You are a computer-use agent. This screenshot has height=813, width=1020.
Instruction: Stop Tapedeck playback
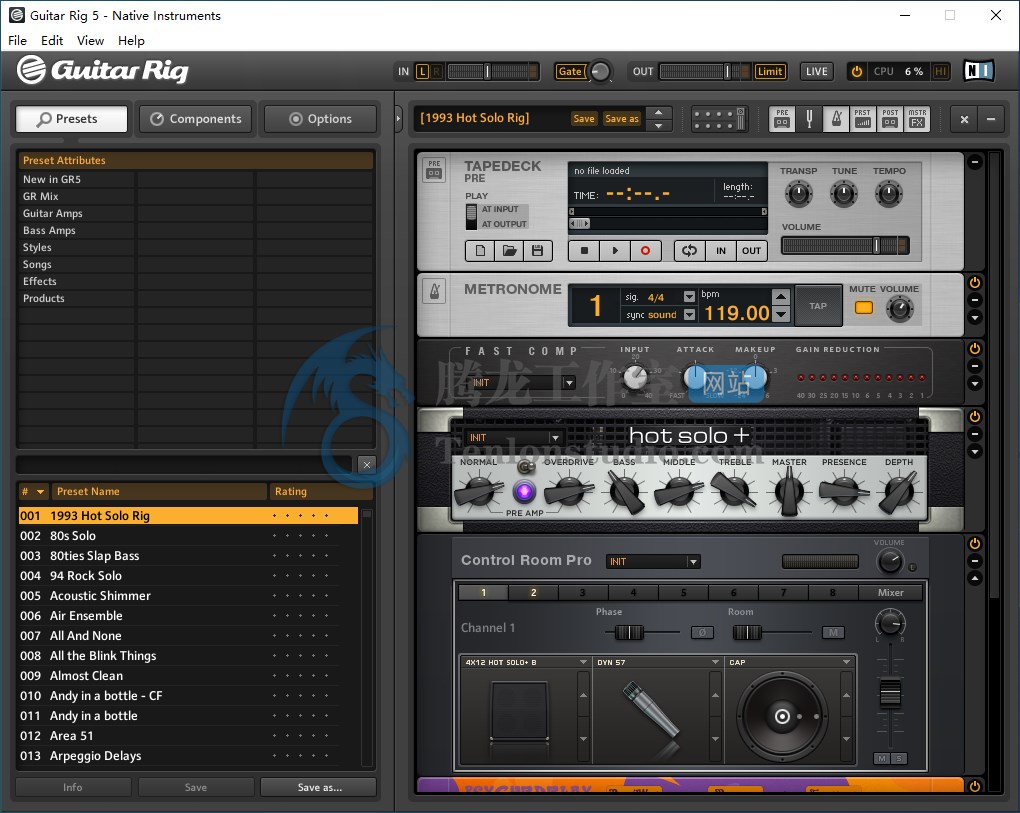pyautogui.click(x=584, y=250)
